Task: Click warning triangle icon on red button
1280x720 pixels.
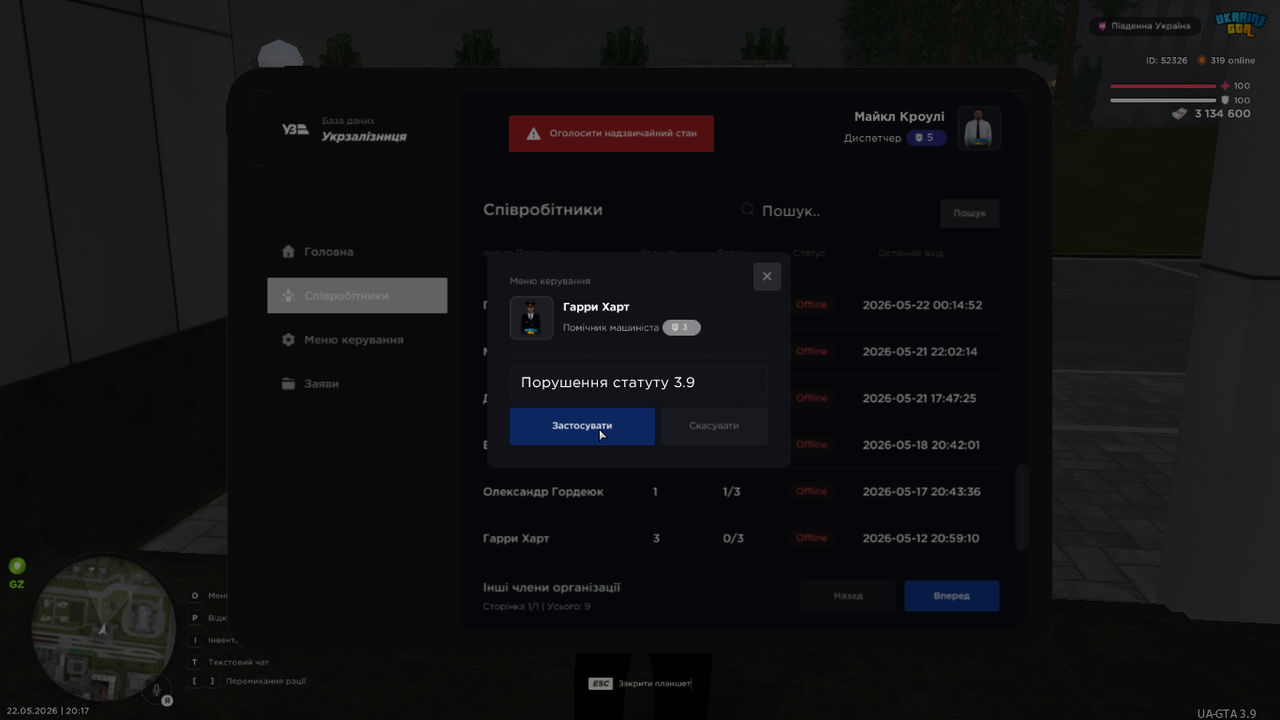Action: (534, 133)
